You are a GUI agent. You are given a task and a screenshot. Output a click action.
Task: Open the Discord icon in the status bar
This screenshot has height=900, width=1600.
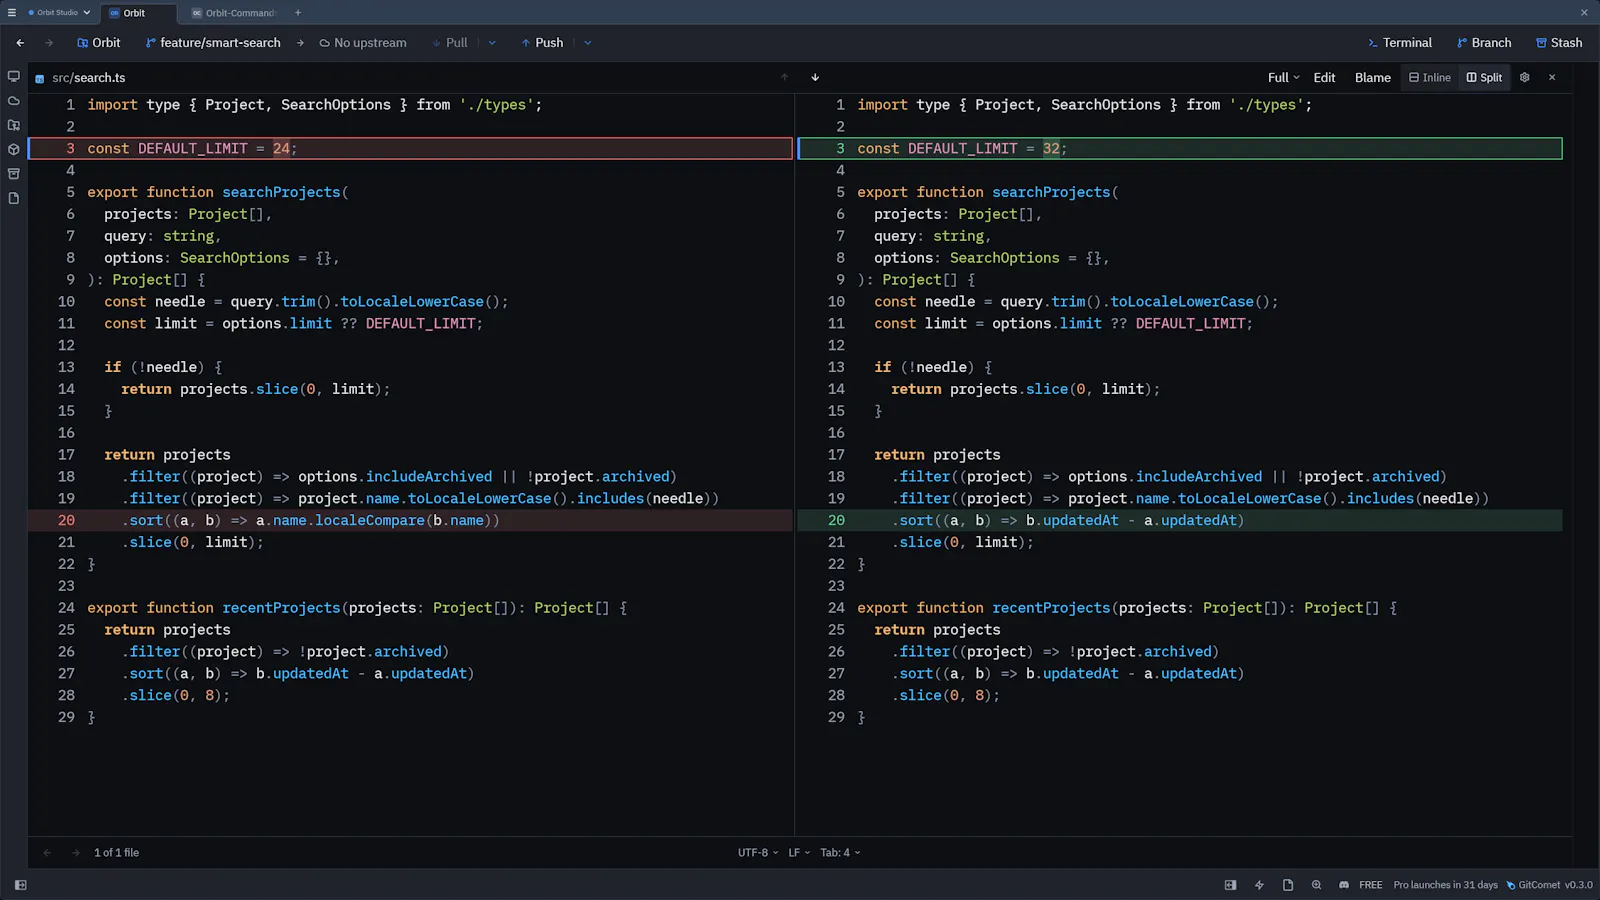coord(1344,885)
